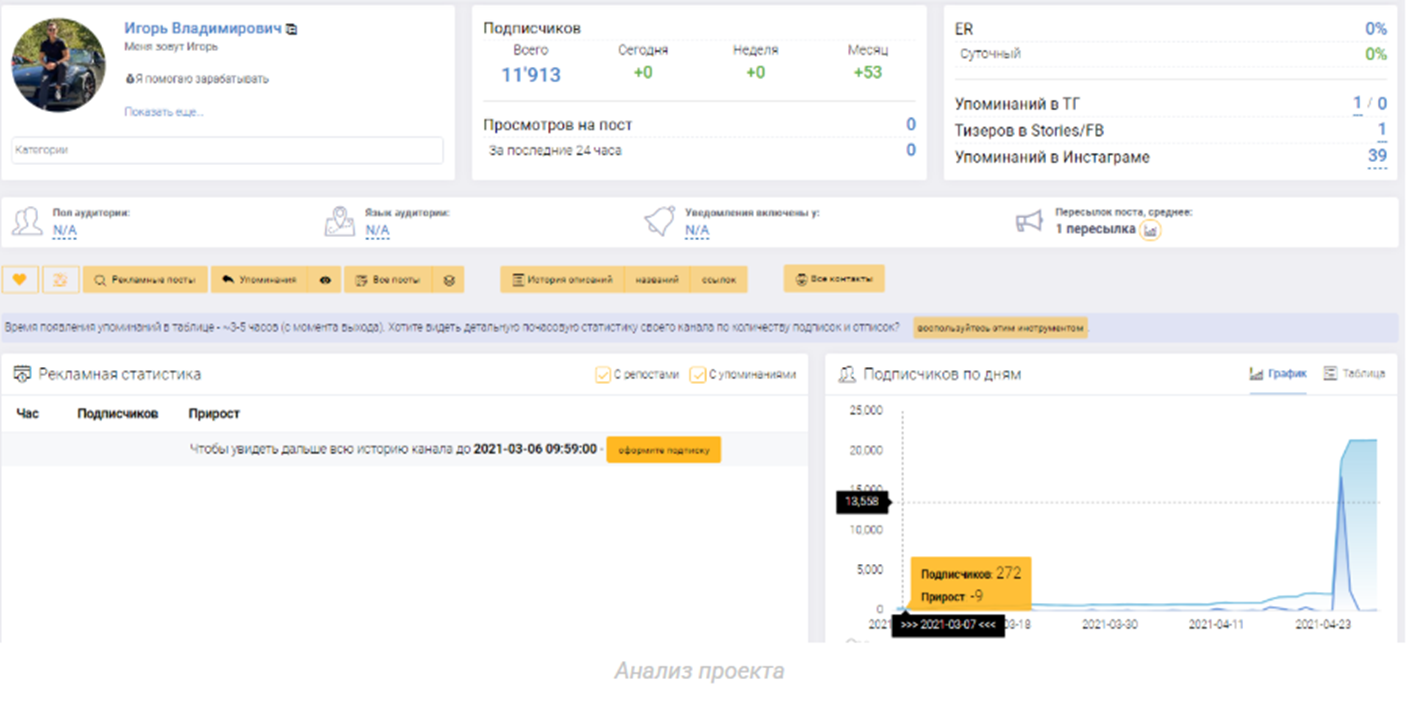Click the Instagram mentions count 39

(x=1376, y=157)
